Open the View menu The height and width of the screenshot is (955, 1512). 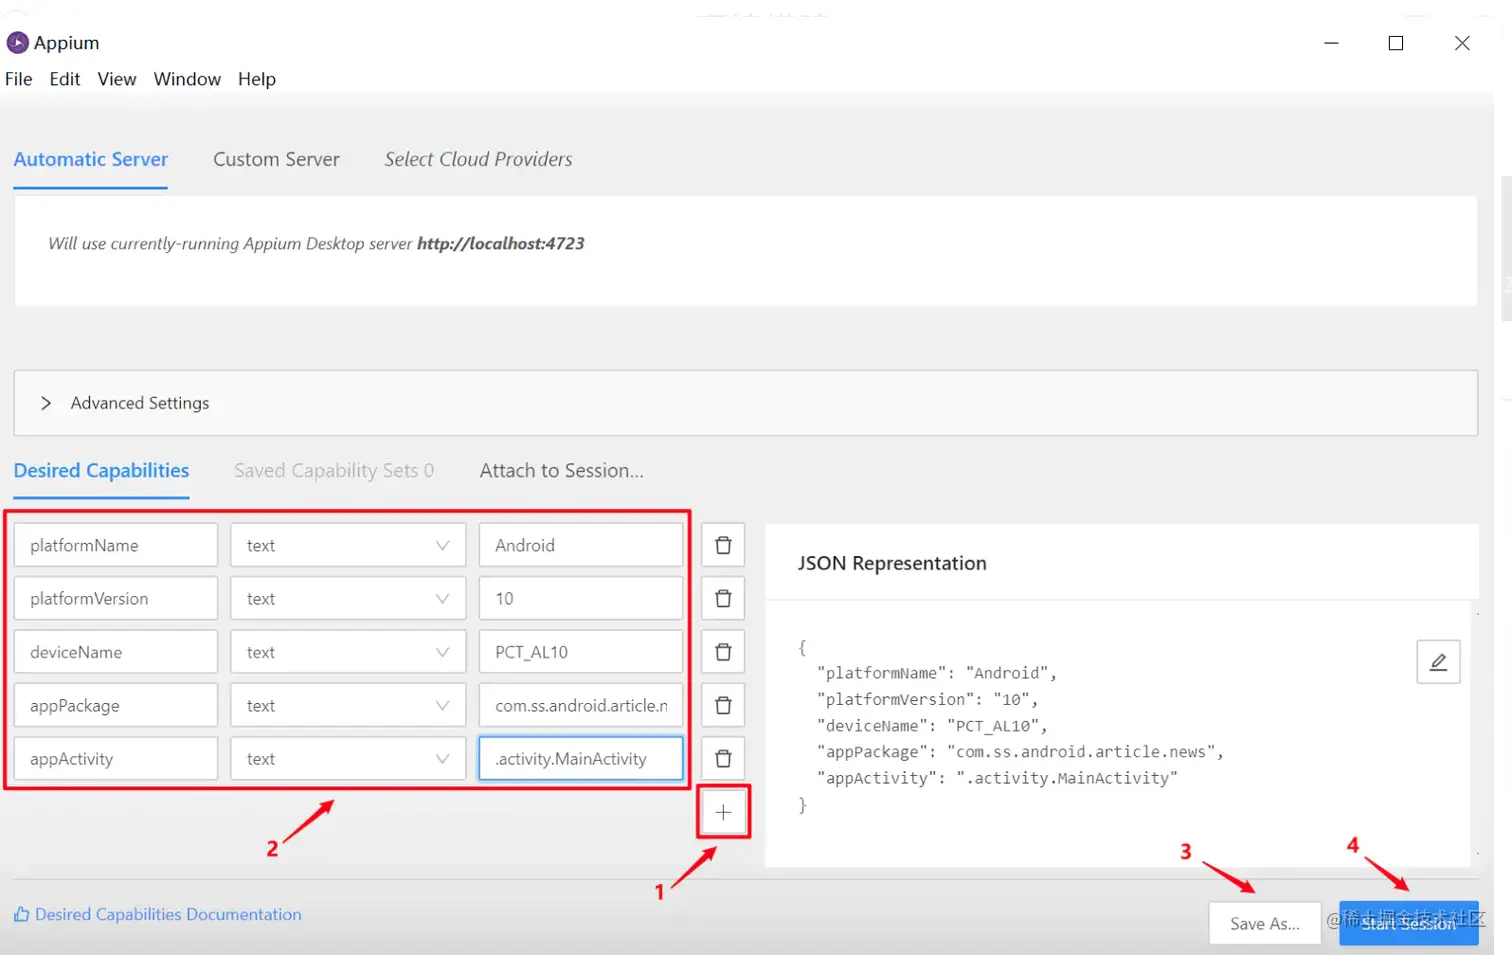(x=117, y=79)
